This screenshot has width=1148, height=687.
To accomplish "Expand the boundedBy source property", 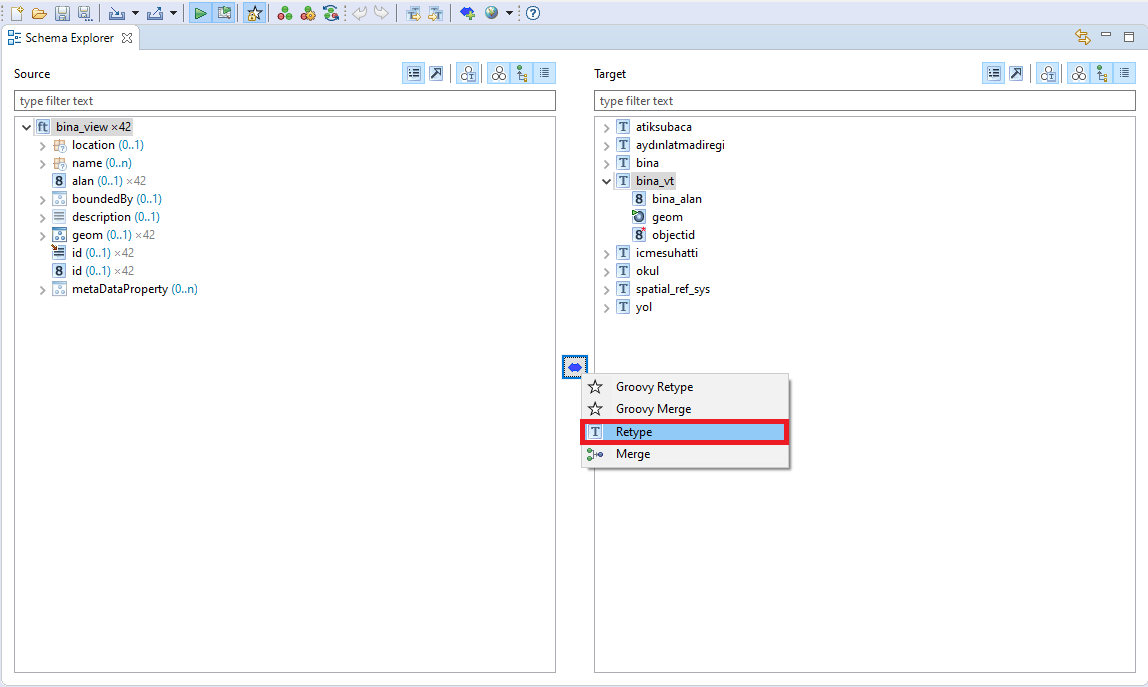I will coord(42,199).
